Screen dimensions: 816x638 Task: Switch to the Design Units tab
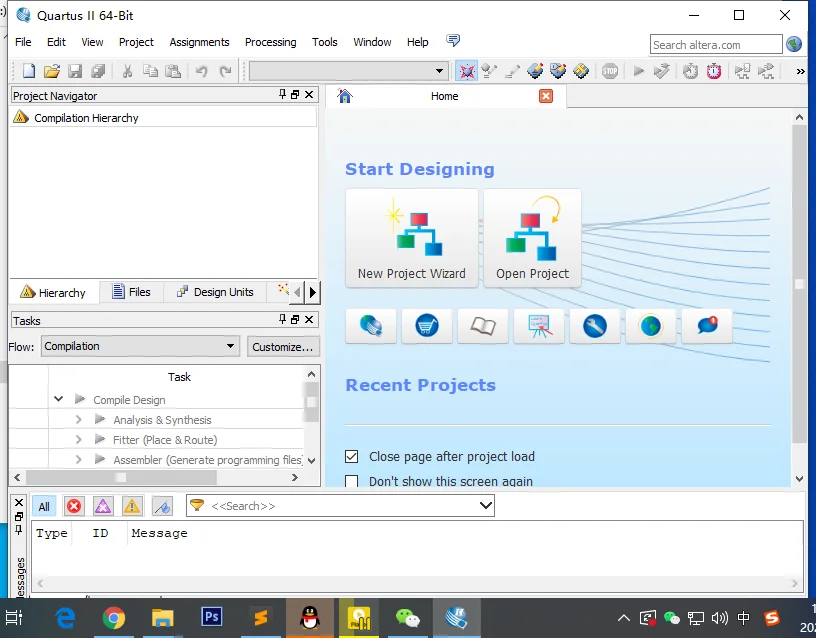215,292
